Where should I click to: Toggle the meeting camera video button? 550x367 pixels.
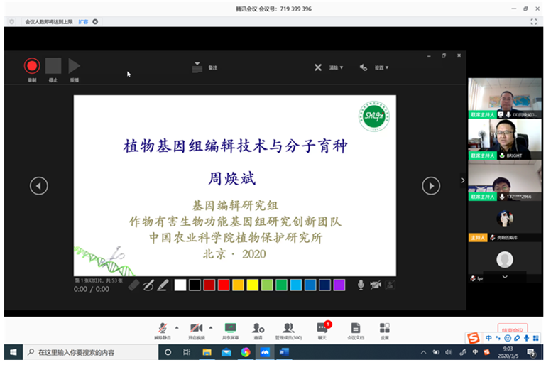pyautogui.click(x=196, y=331)
